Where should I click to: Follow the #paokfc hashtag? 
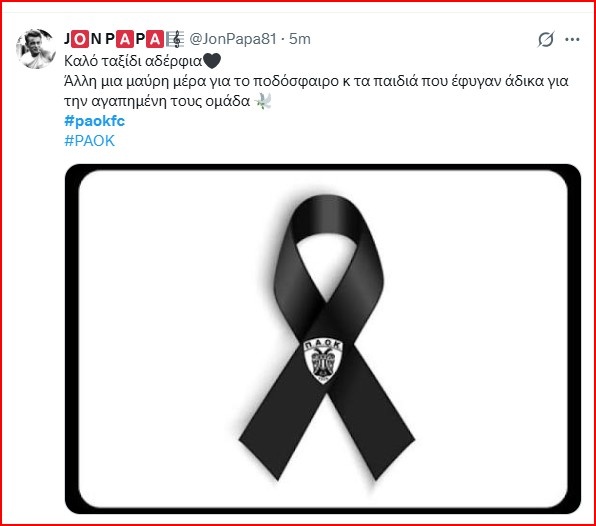94,121
